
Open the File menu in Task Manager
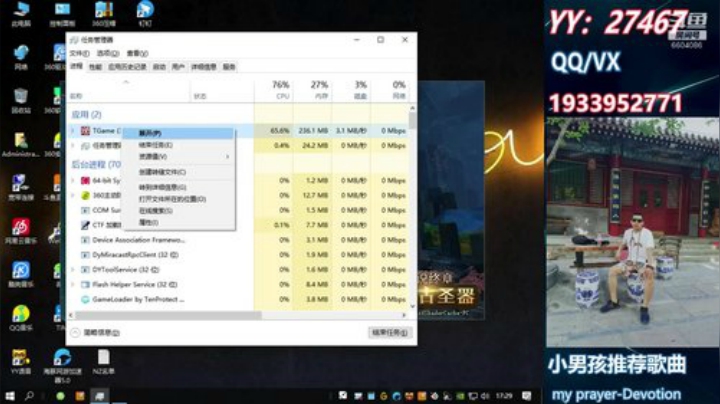click(x=79, y=53)
